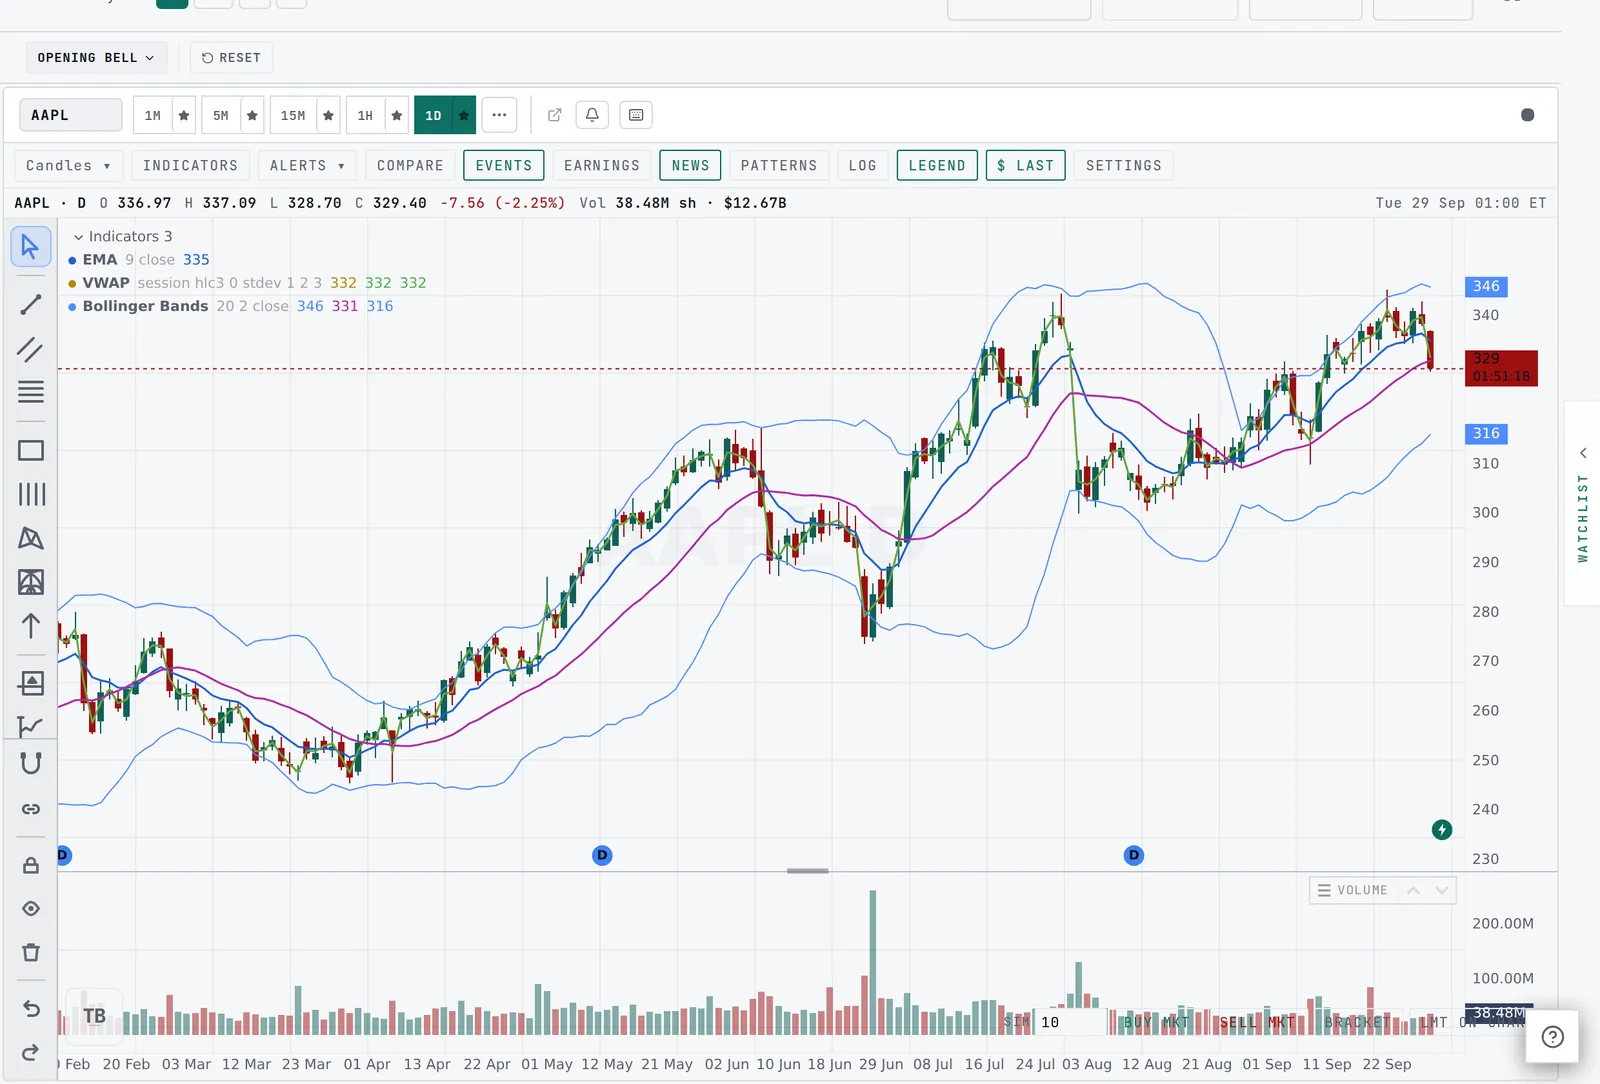Unfavorite the 1D timeframe star
The image size is (1600, 1084).
(464, 115)
